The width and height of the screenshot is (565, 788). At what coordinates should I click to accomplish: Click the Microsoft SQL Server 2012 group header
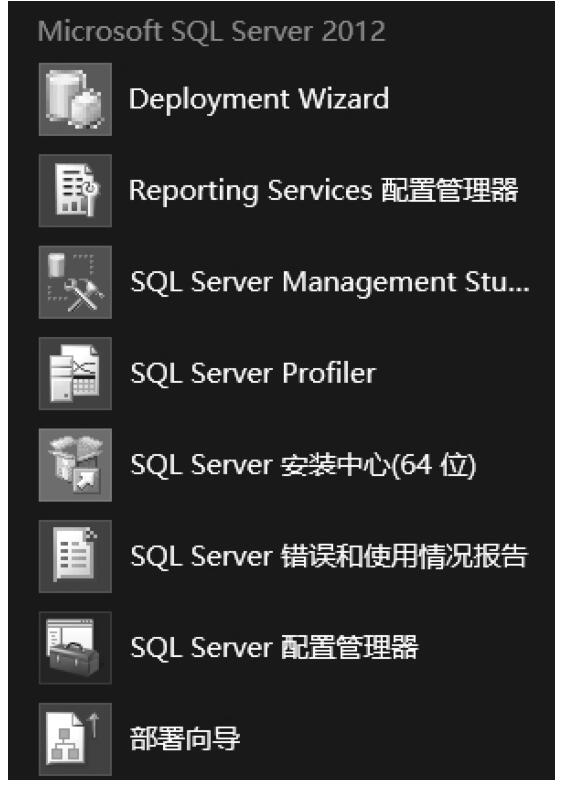[212, 31]
